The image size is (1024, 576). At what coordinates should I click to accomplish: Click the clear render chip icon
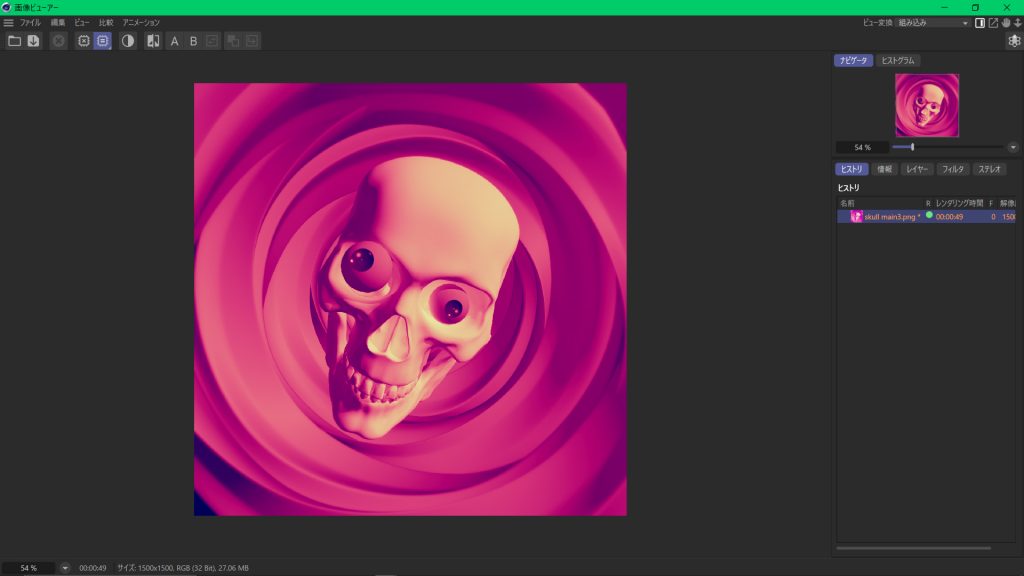click(x=84, y=41)
